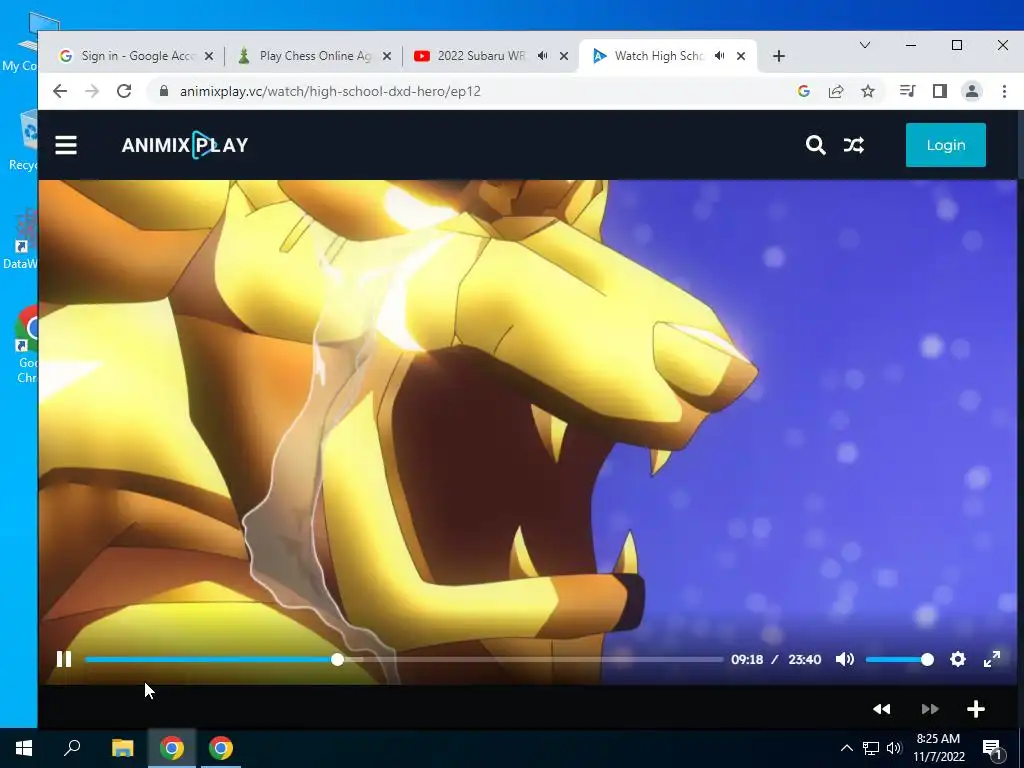
Task: Enter fullscreen video mode
Action: tap(992, 660)
